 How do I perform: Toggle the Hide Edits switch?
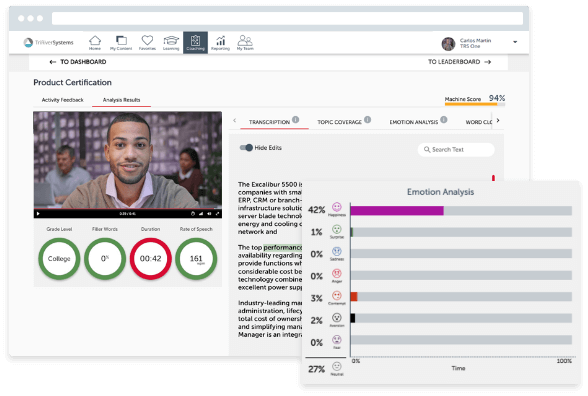tap(246, 148)
